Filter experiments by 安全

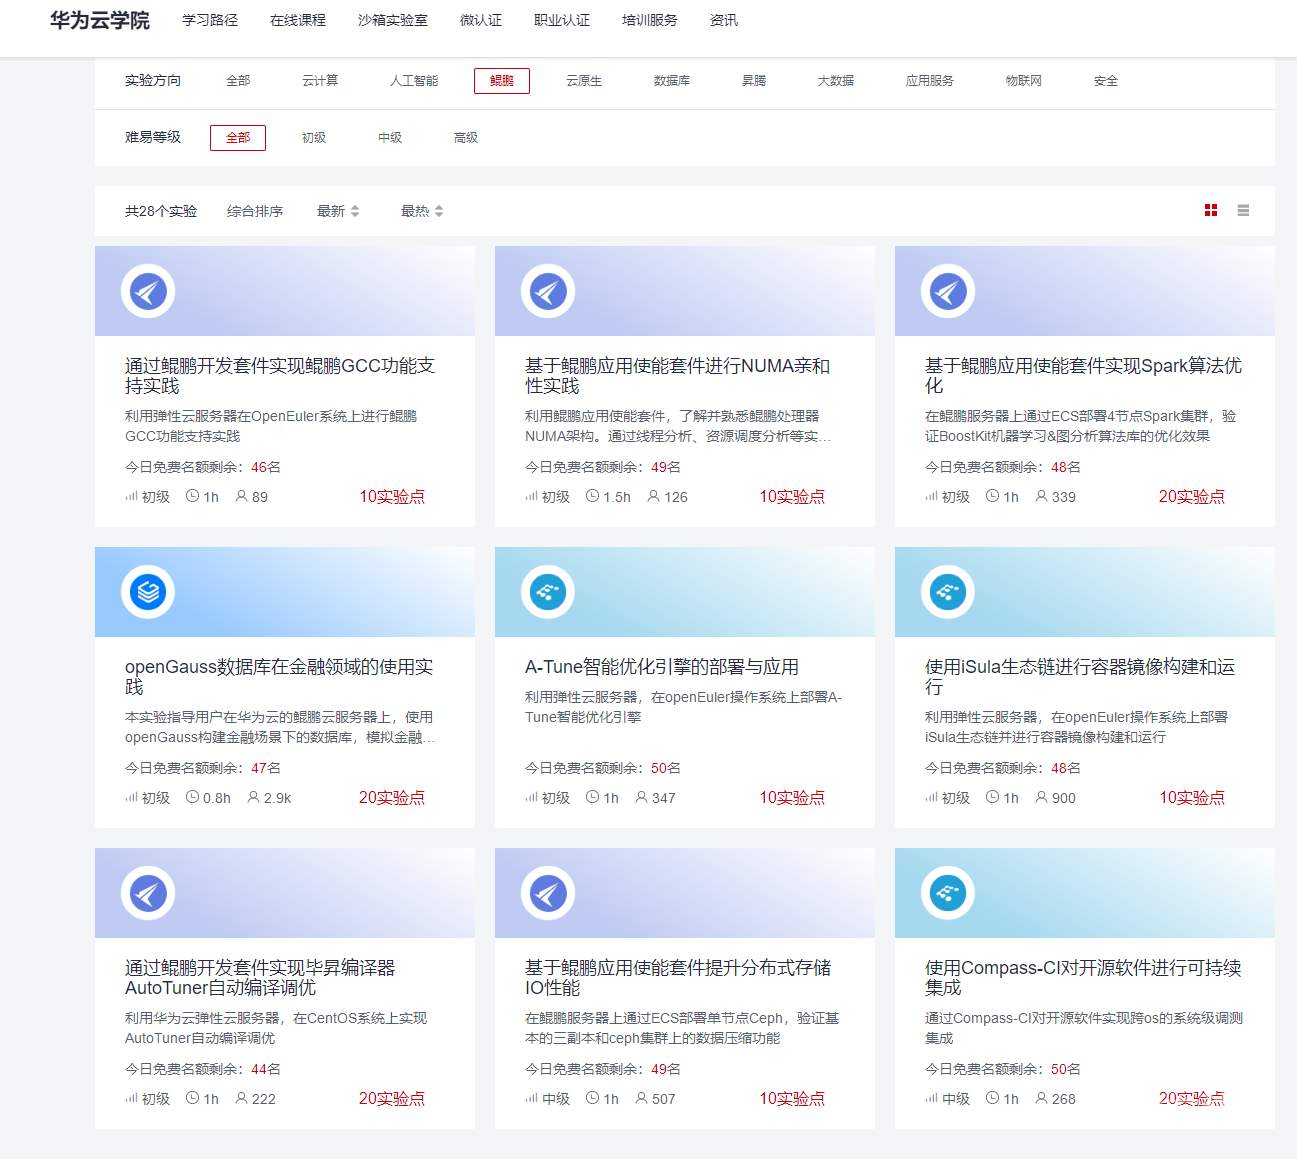[1106, 81]
